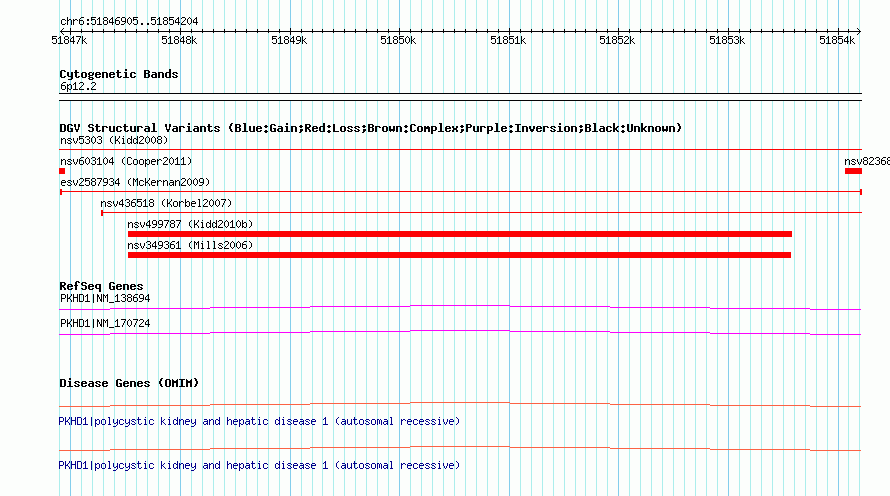Click the red block below nsv82368
The image size is (890, 496).
(853, 171)
